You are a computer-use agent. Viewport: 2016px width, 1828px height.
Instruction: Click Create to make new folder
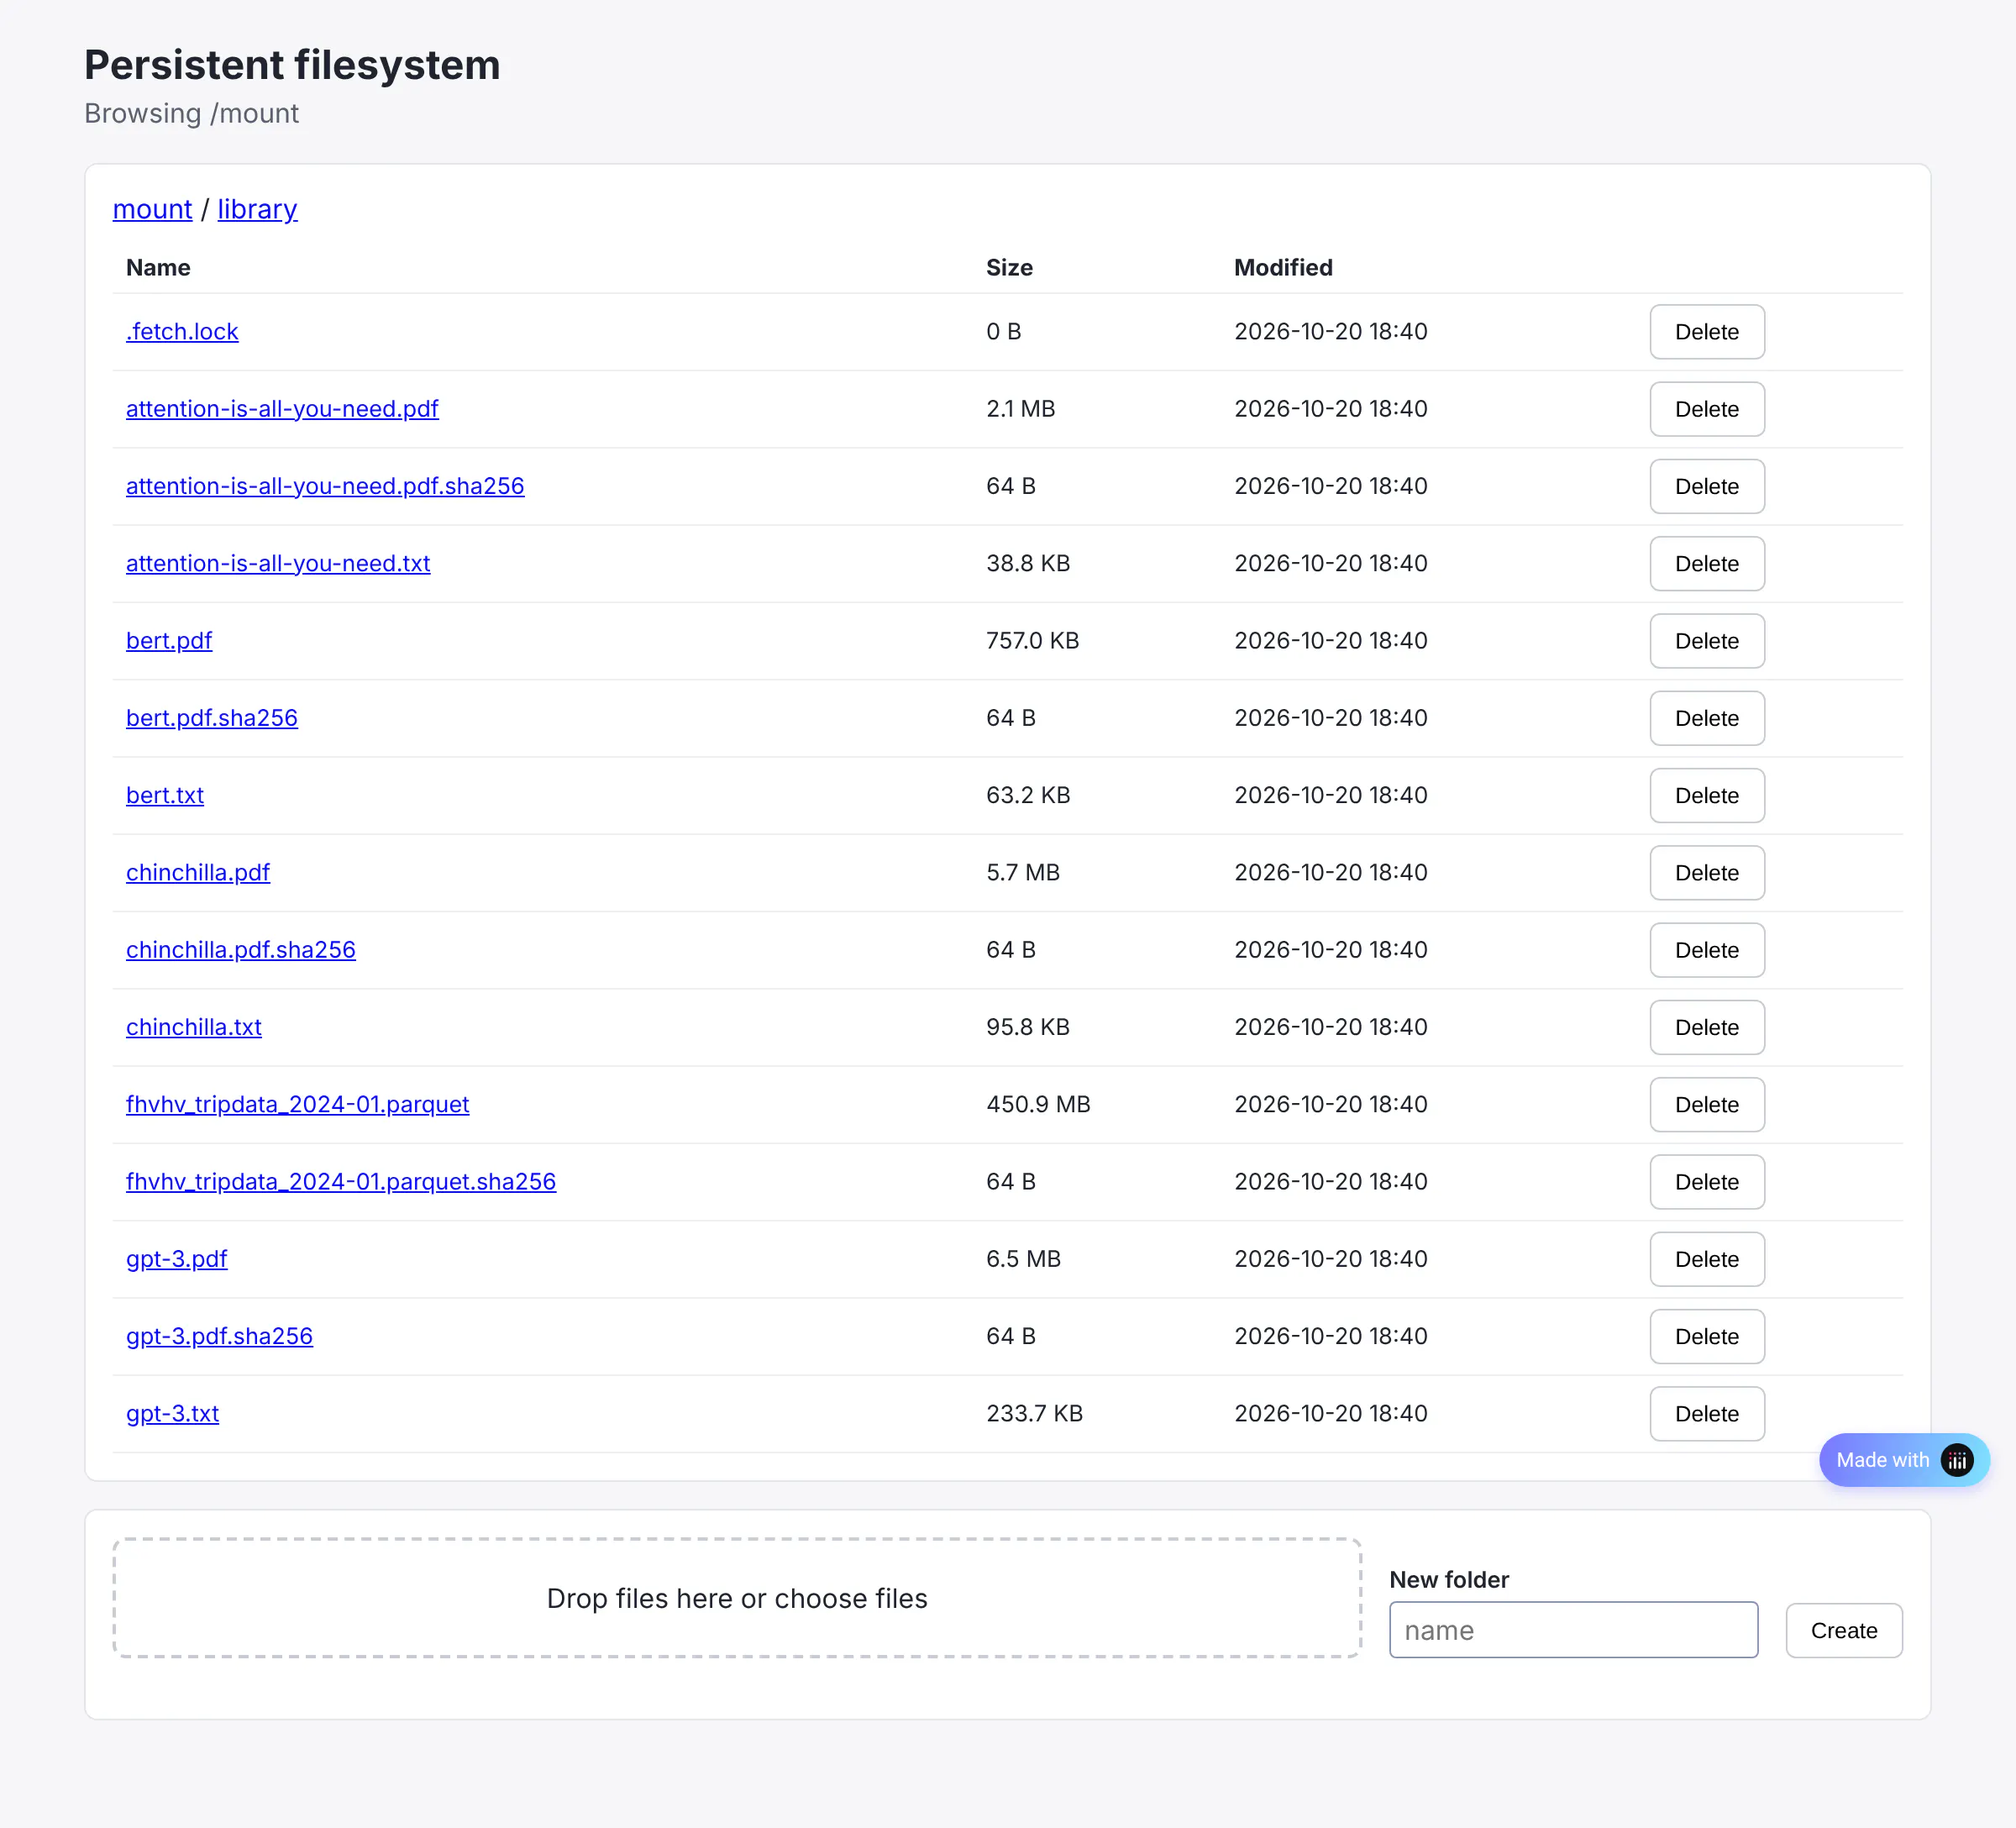click(x=1843, y=1631)
